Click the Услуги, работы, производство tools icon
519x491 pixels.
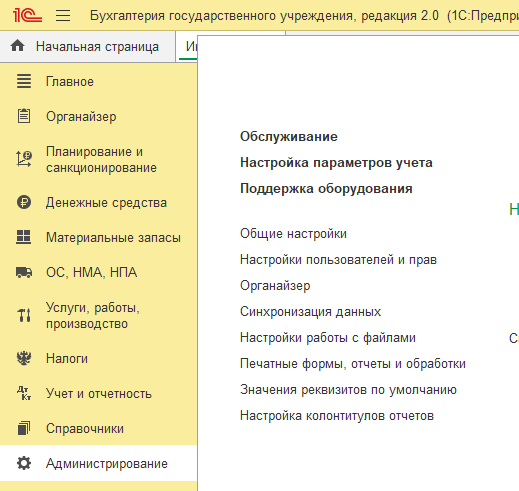24,315
